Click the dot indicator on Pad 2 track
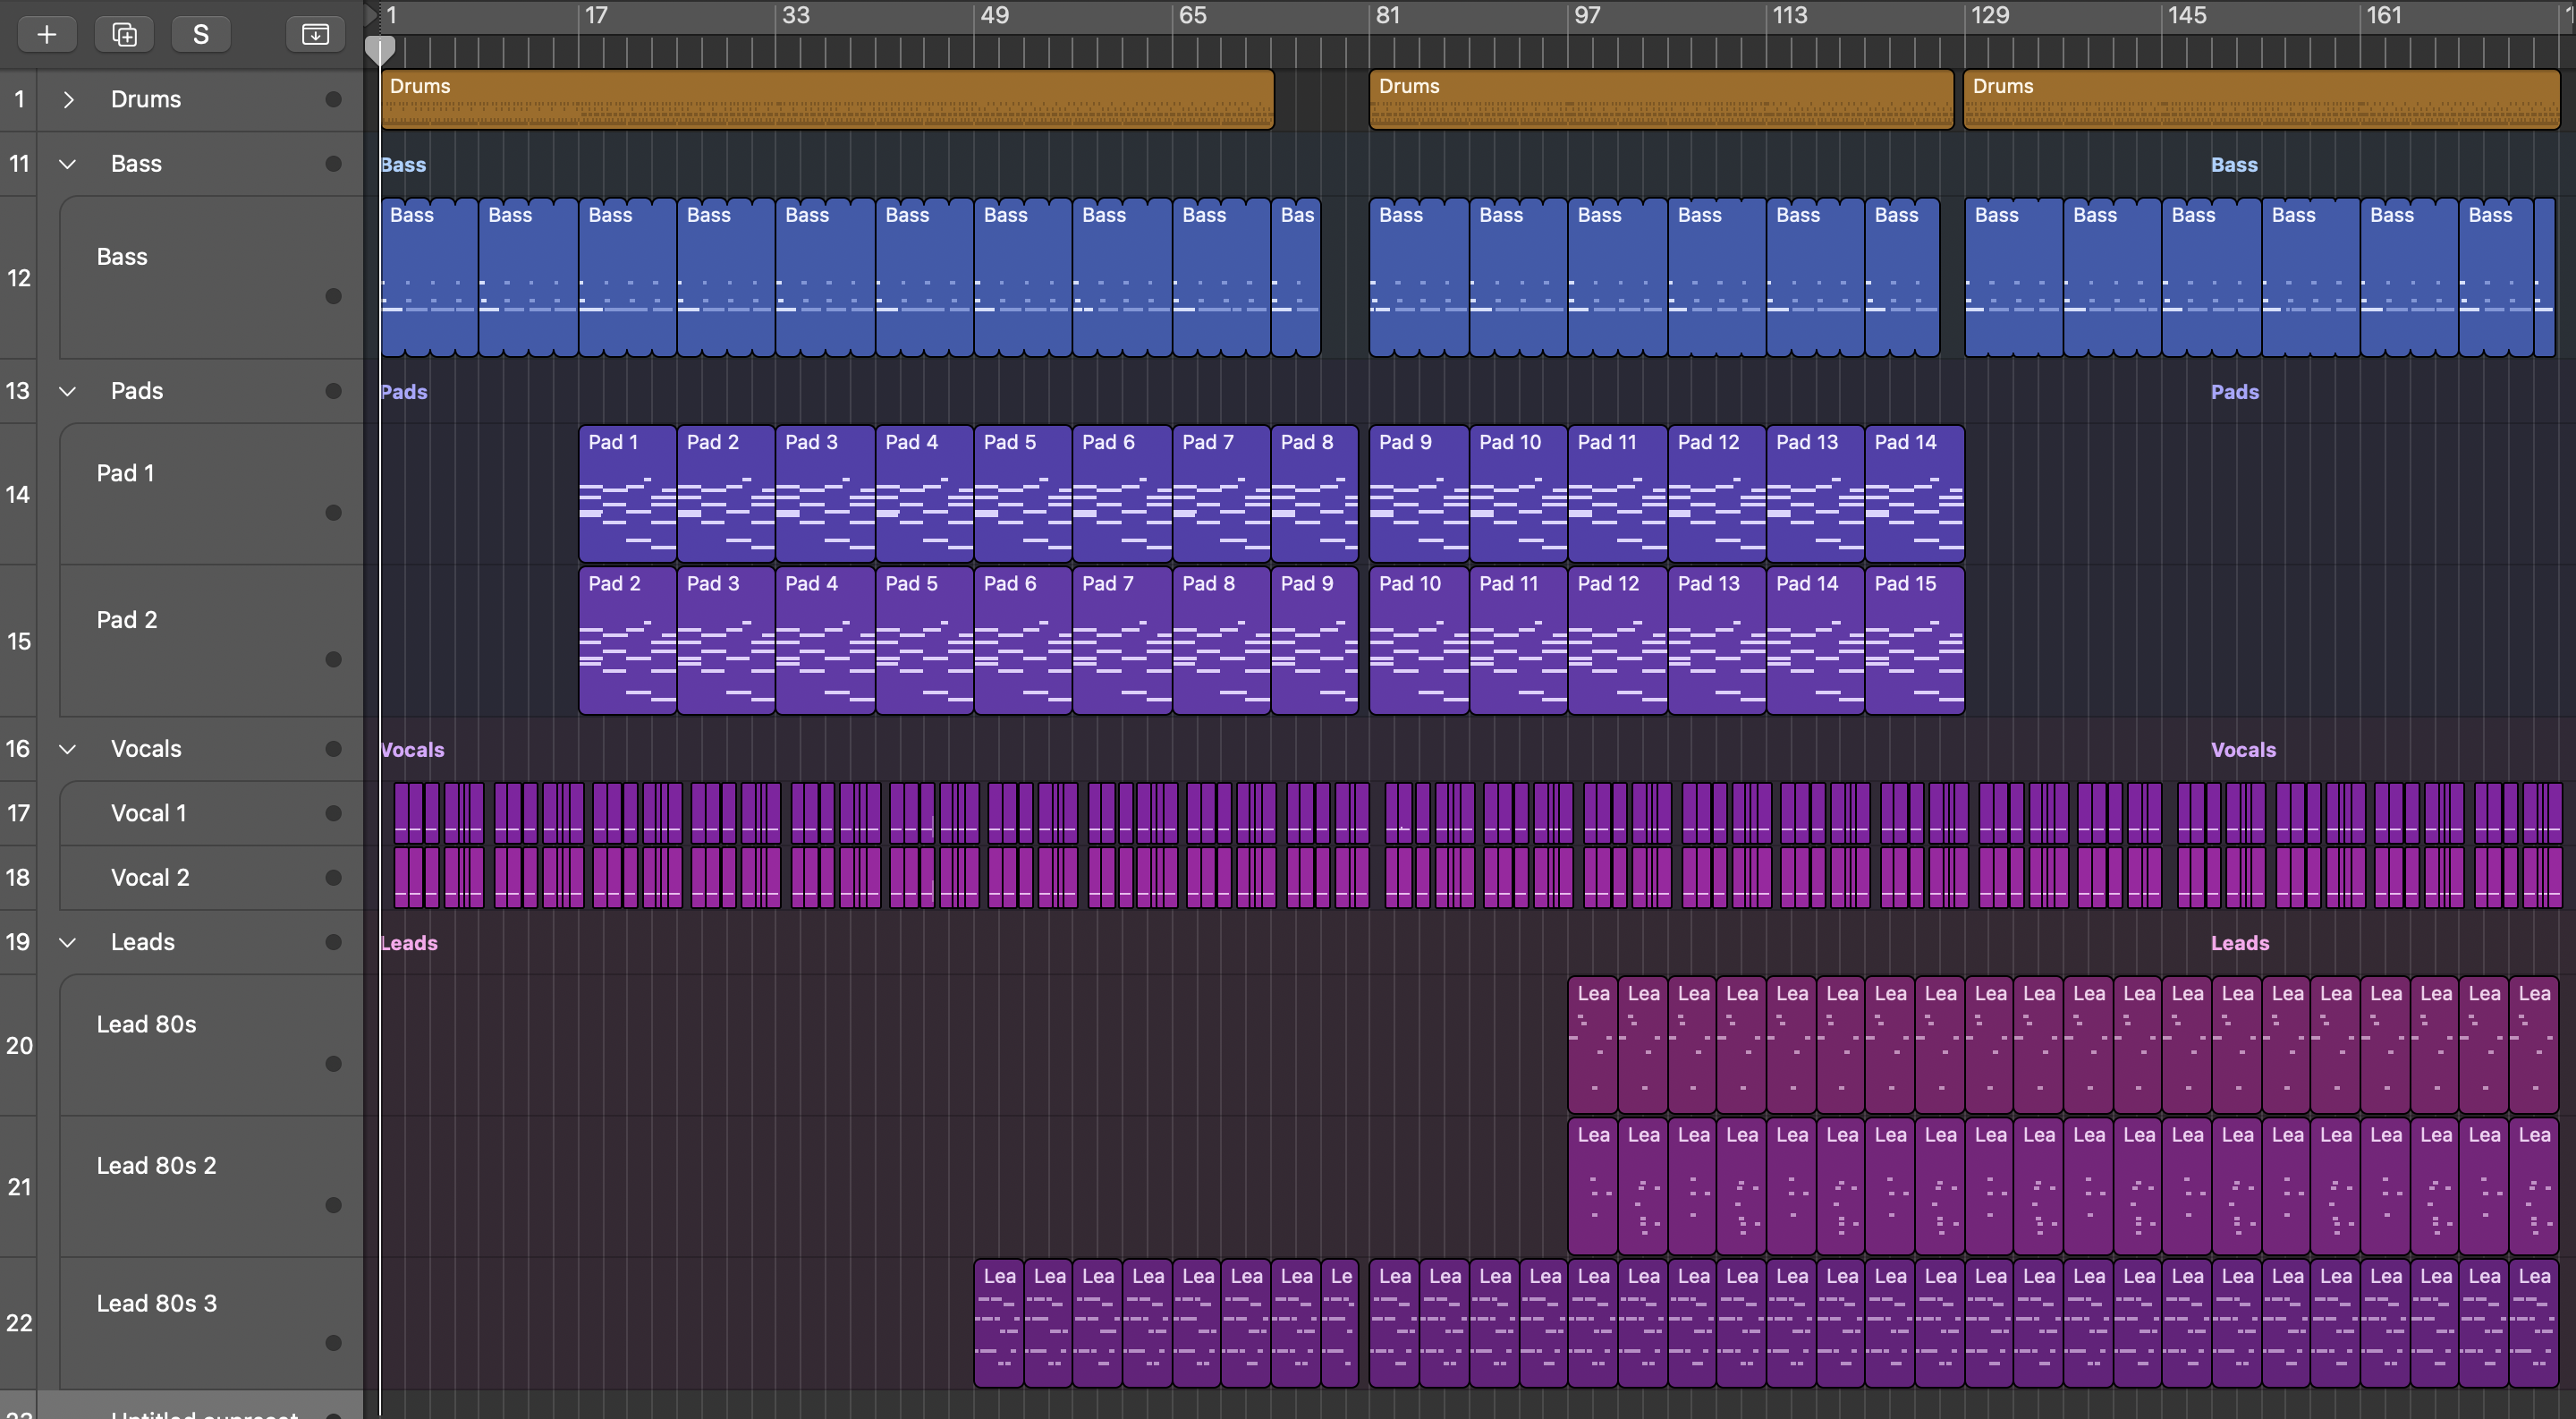This screenshot has width=2576, height=1419. [333, 659]
